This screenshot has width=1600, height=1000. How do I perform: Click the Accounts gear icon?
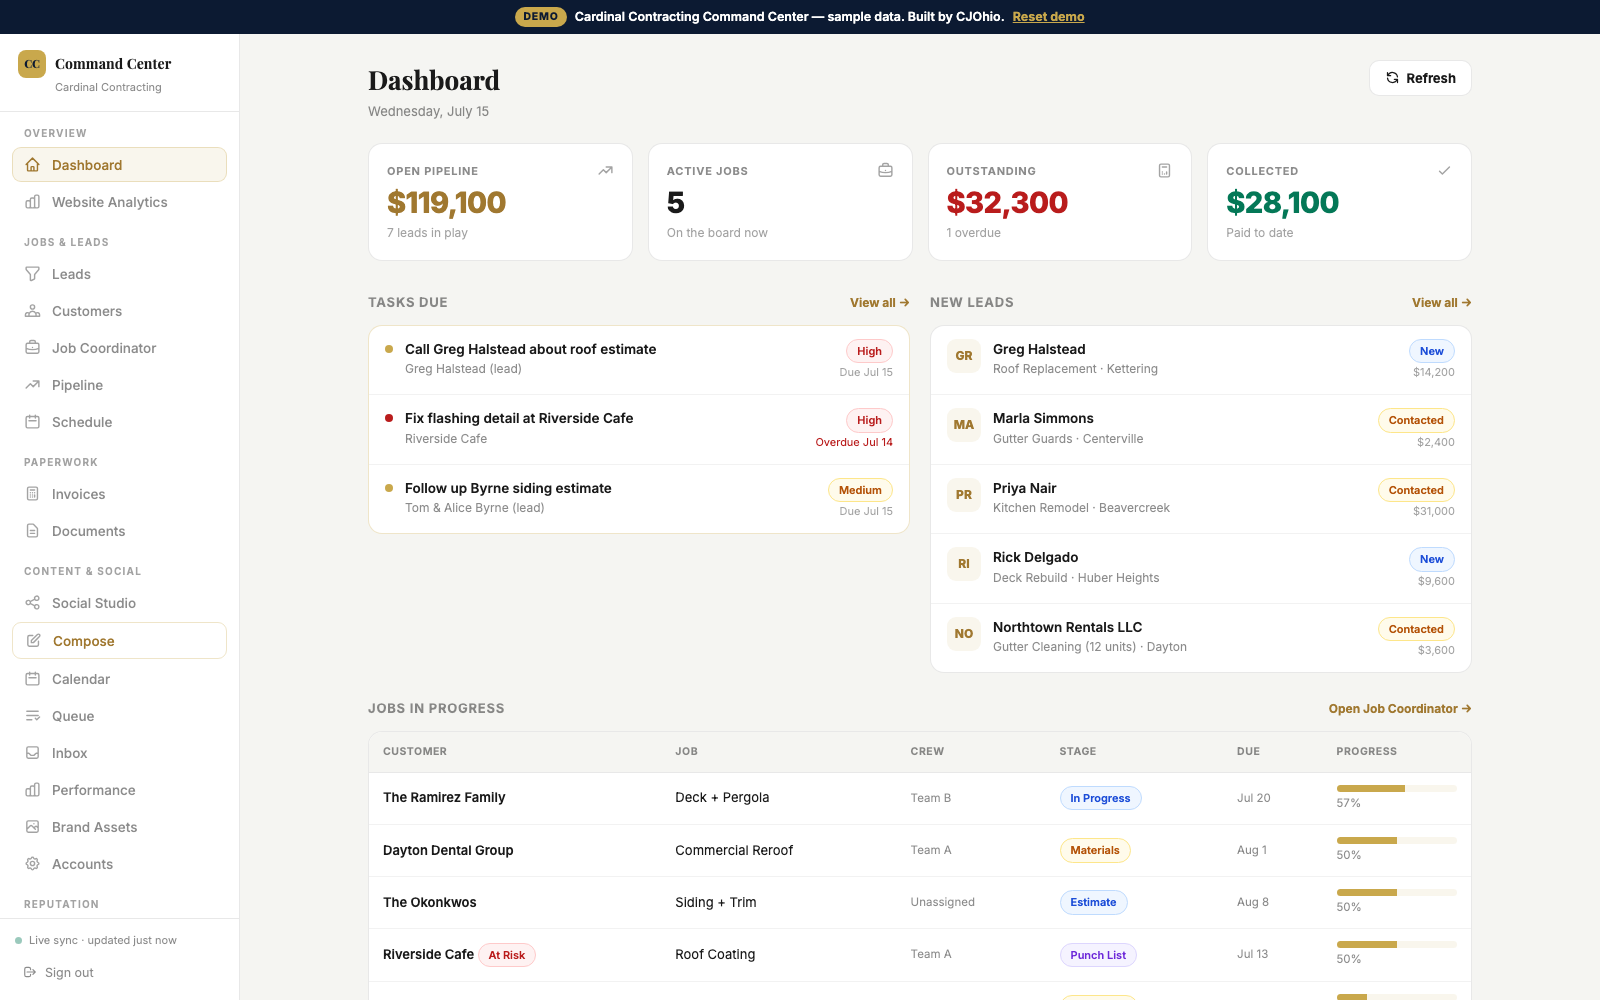[33, 864]
